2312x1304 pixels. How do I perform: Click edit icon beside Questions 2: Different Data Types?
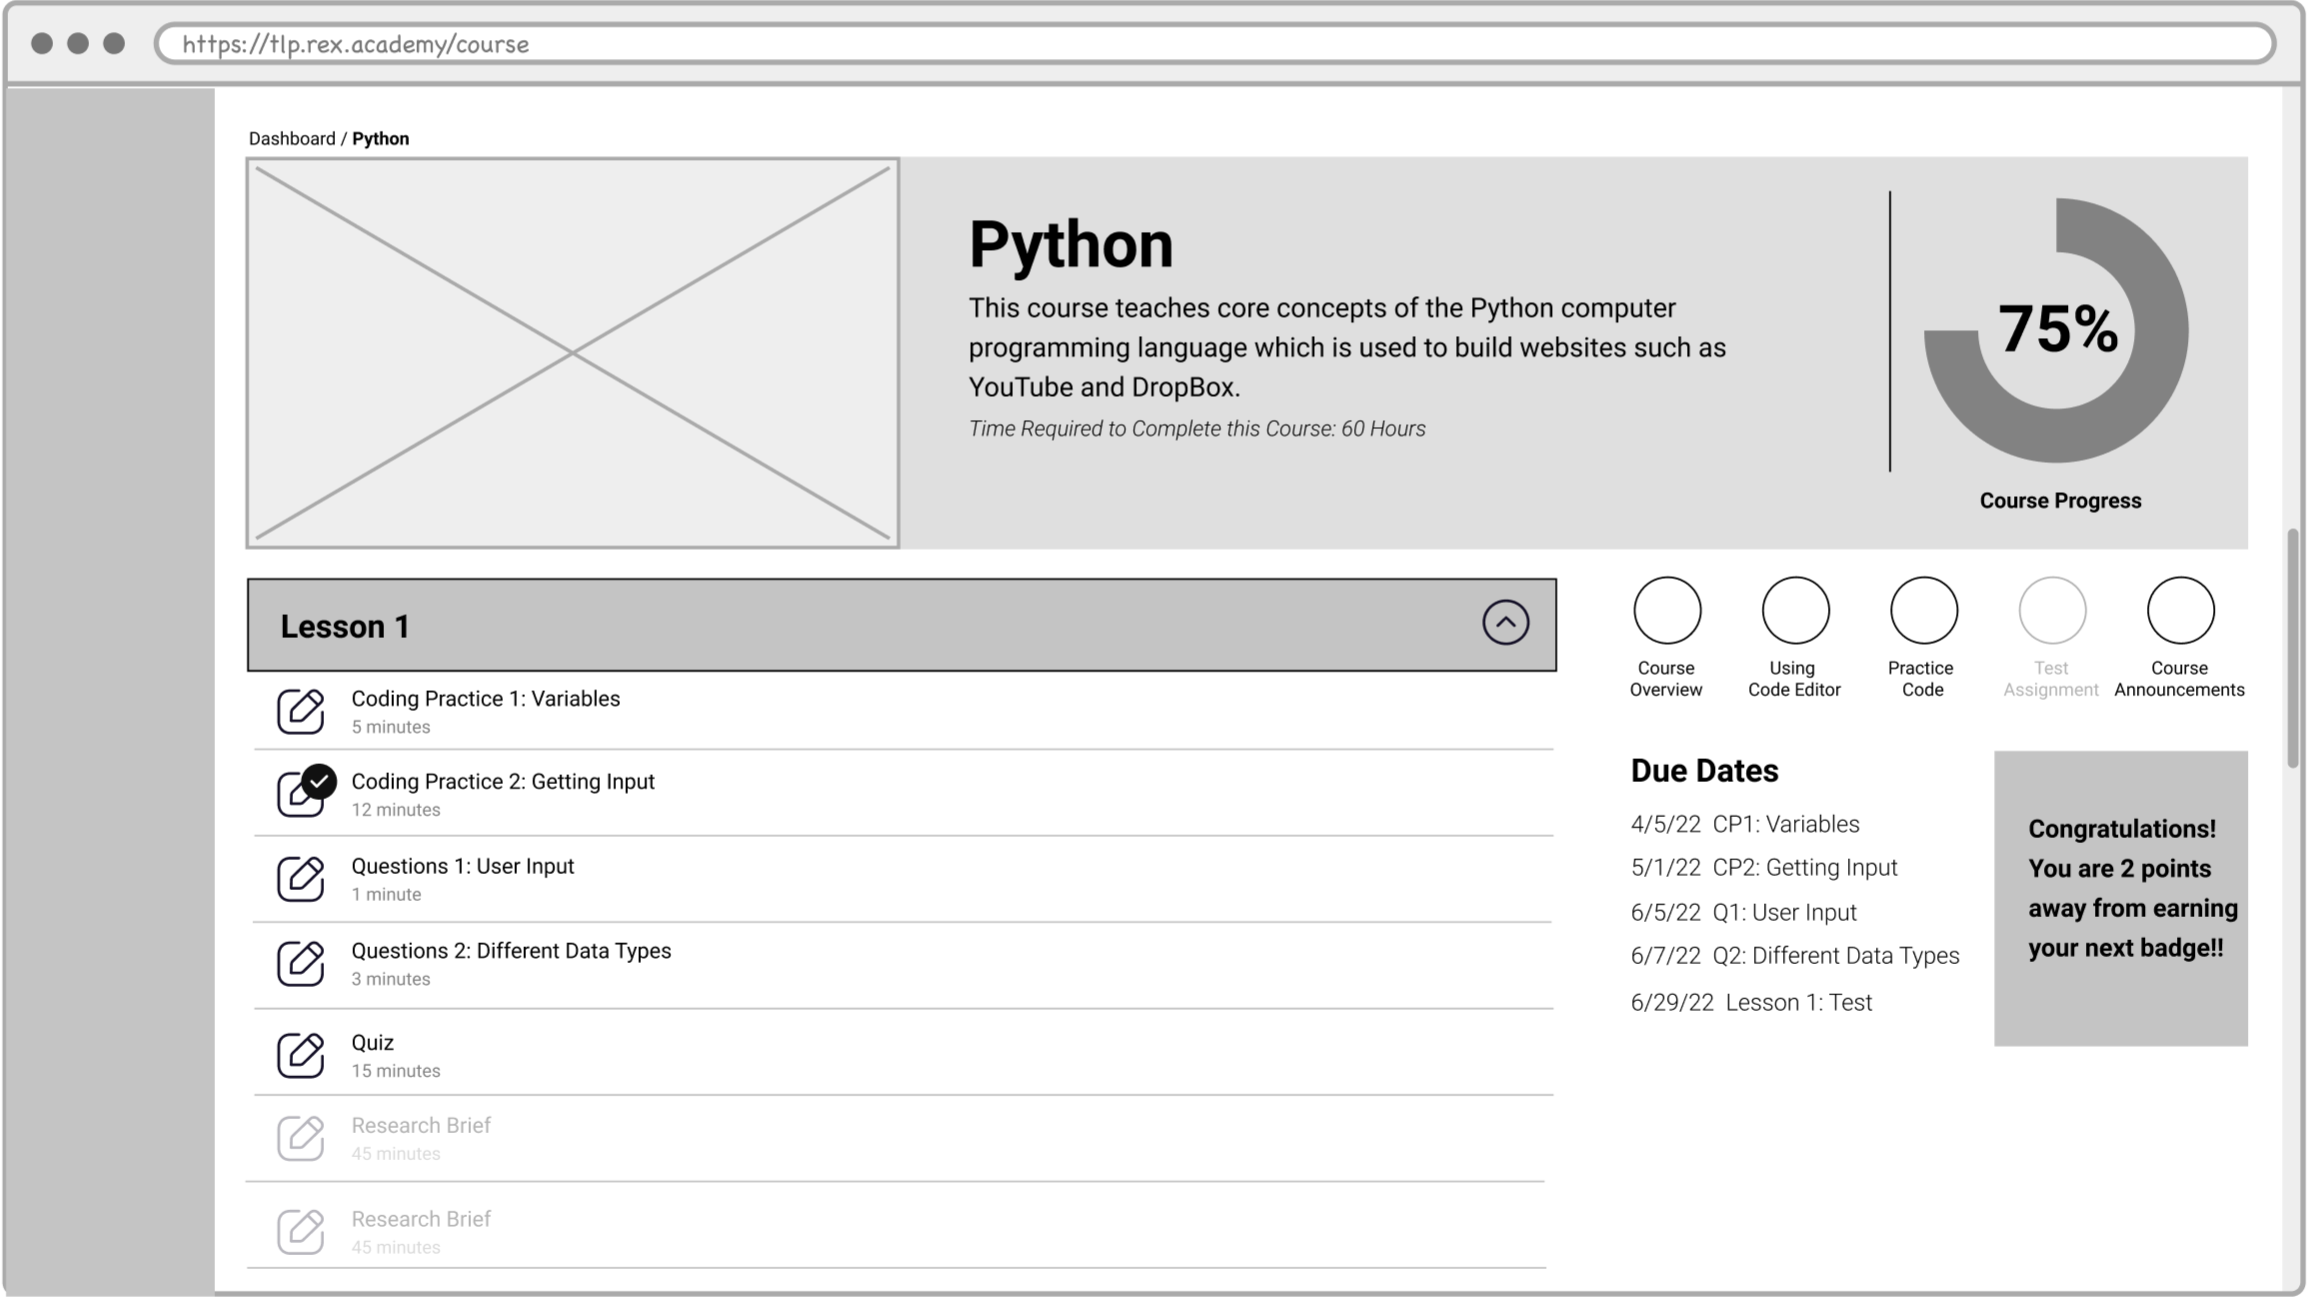(x=300, y=964)
